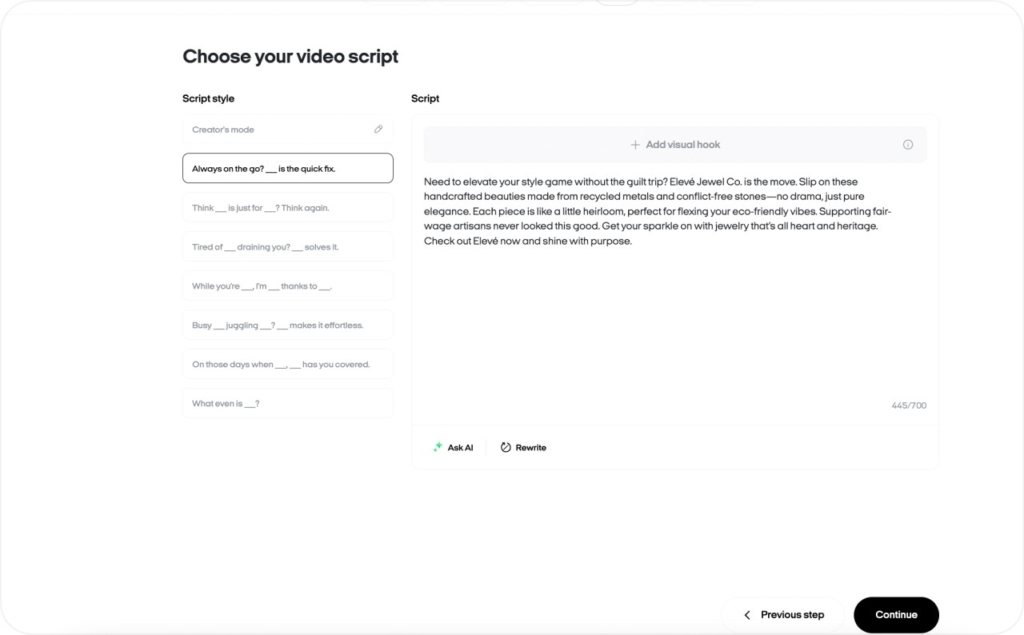Click the Add visual hook bar
This screenshot has width=1024, height=635.
coord(675,144)
